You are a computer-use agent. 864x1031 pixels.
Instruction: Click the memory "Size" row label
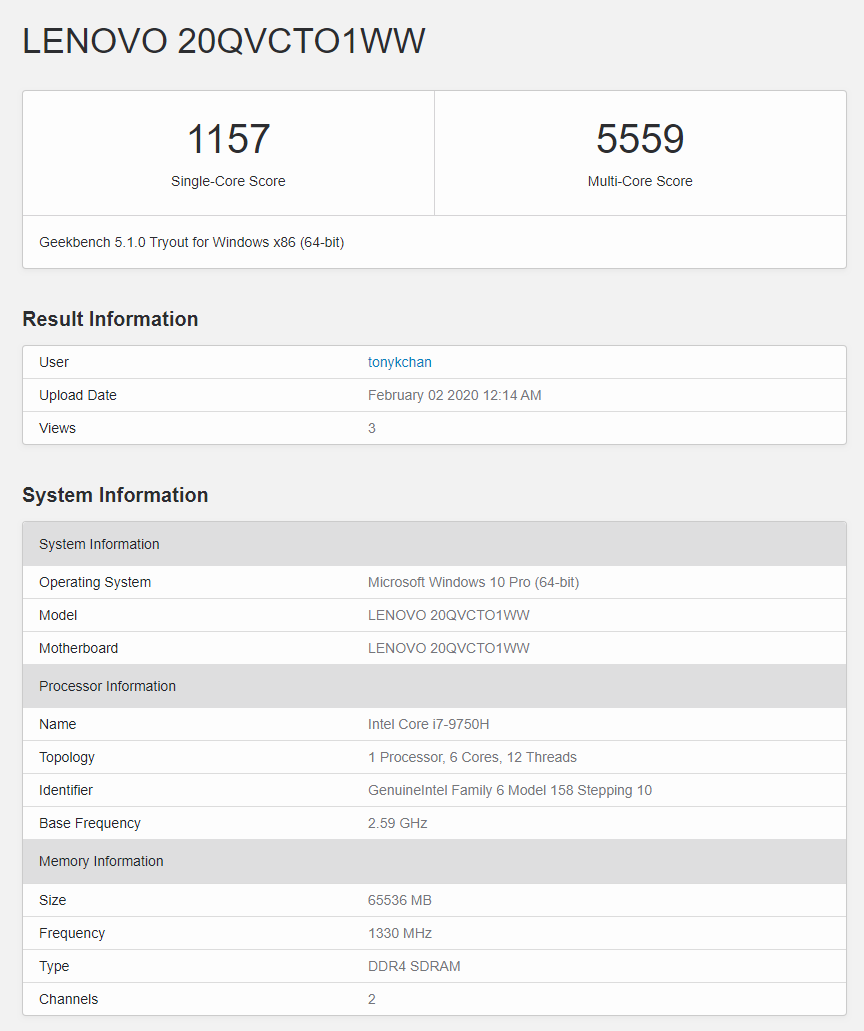(x=53, y=900)
